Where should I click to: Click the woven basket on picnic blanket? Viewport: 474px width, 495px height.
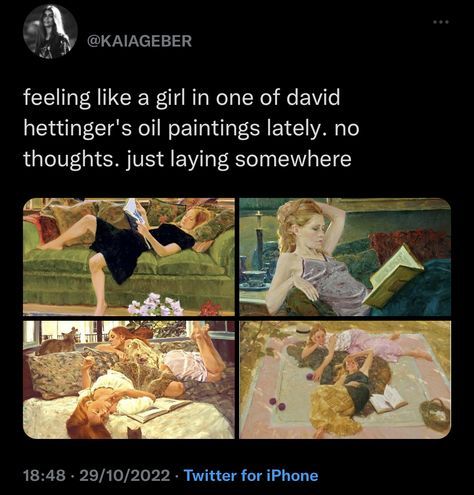[435, 415]
